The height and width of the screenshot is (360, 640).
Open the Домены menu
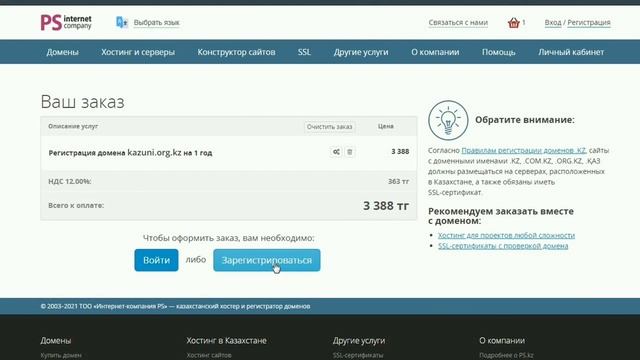click(x=62, y=52)
